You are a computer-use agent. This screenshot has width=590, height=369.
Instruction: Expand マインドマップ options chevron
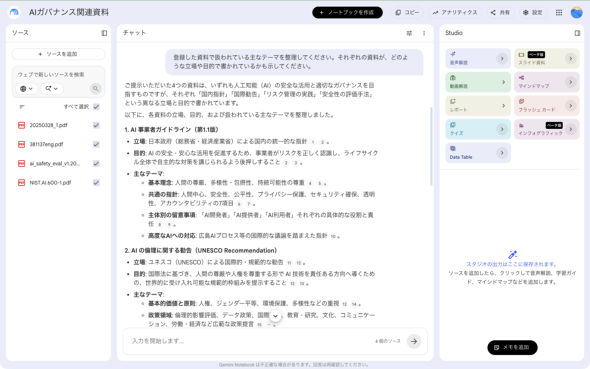570,82
